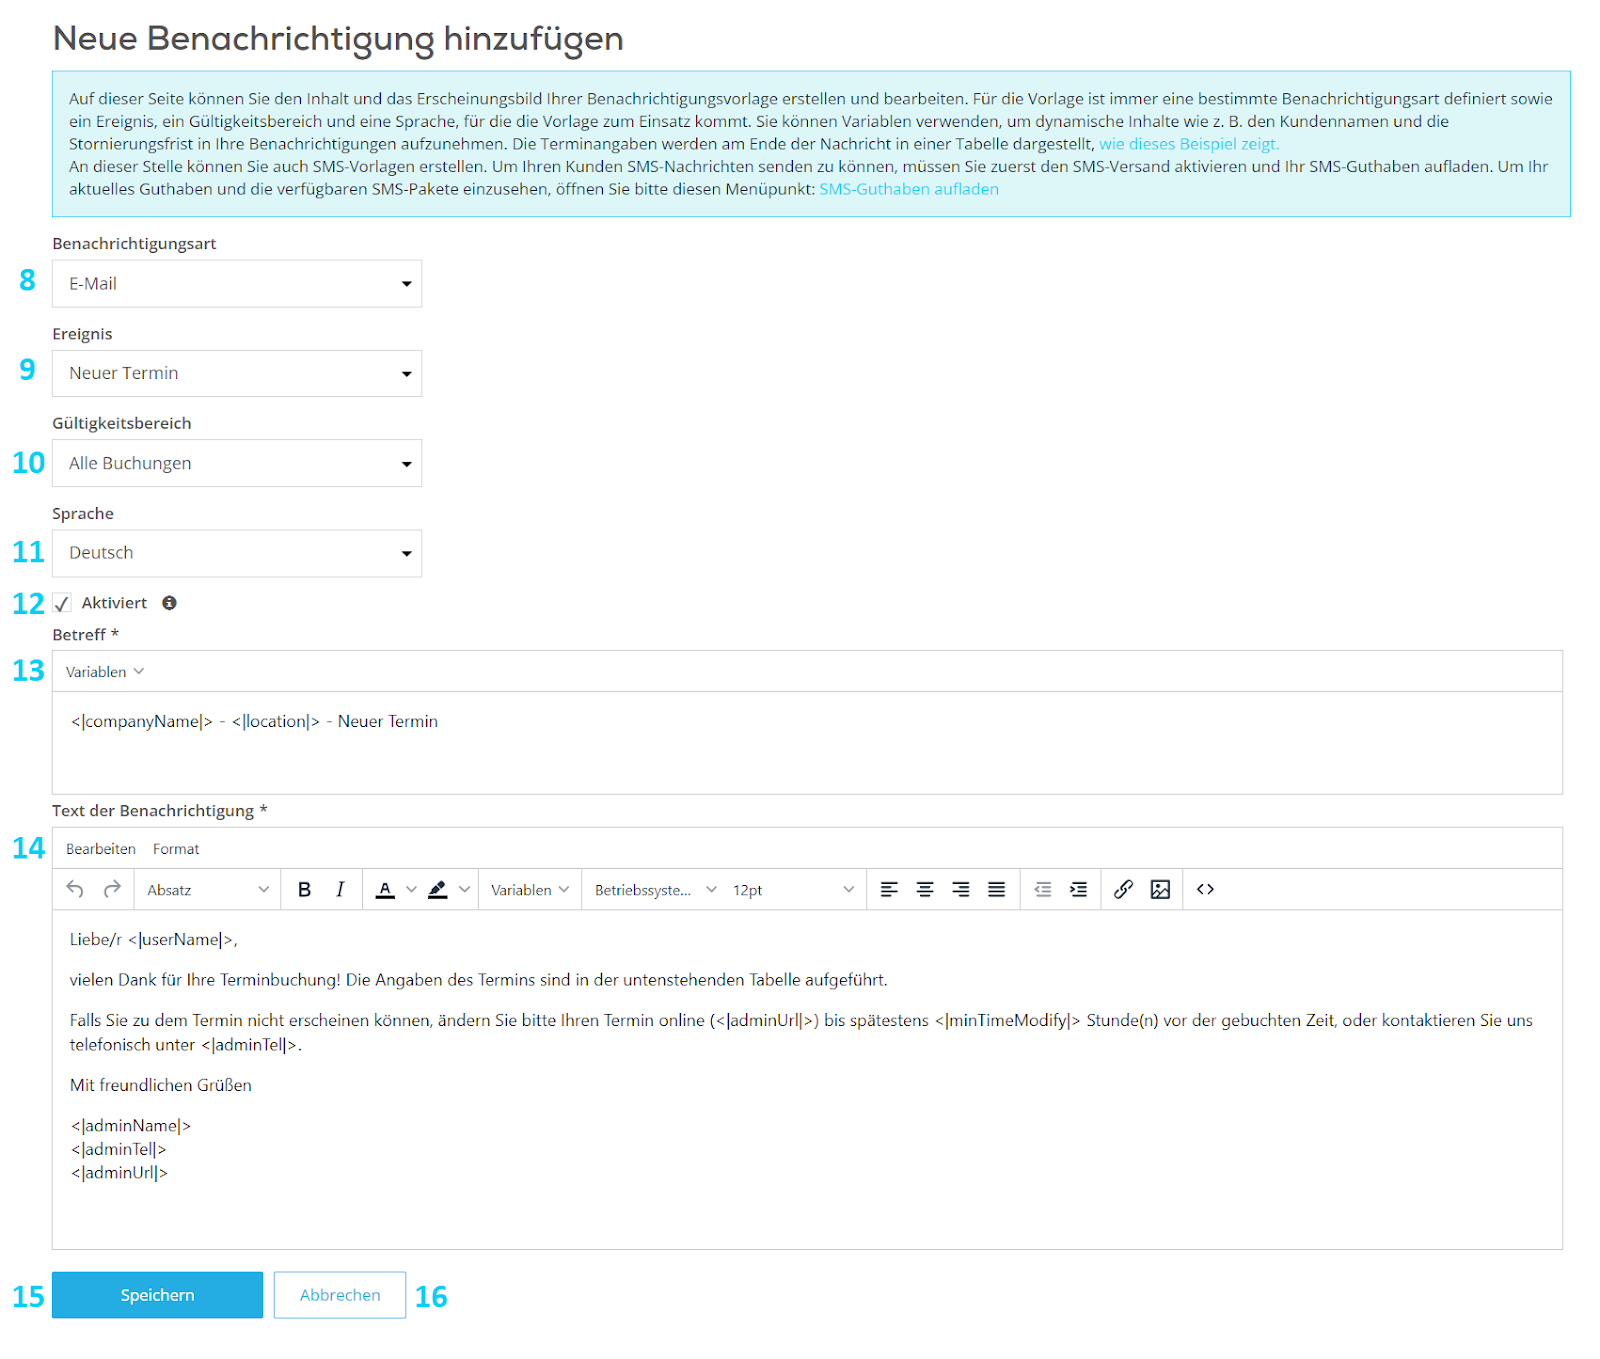Click the 'vielen Dank für Ihre Terminbuchung' paragraph
This screenshot has height=1359, width=1600.
(x=478, y=980)
